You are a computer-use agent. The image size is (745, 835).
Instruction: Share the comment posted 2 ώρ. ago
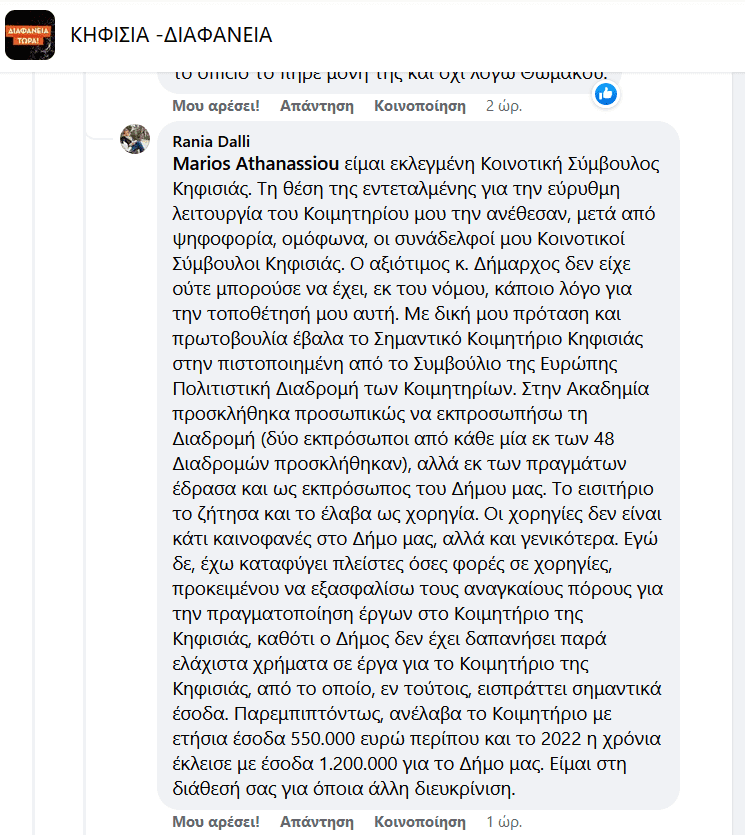(420, 106)
